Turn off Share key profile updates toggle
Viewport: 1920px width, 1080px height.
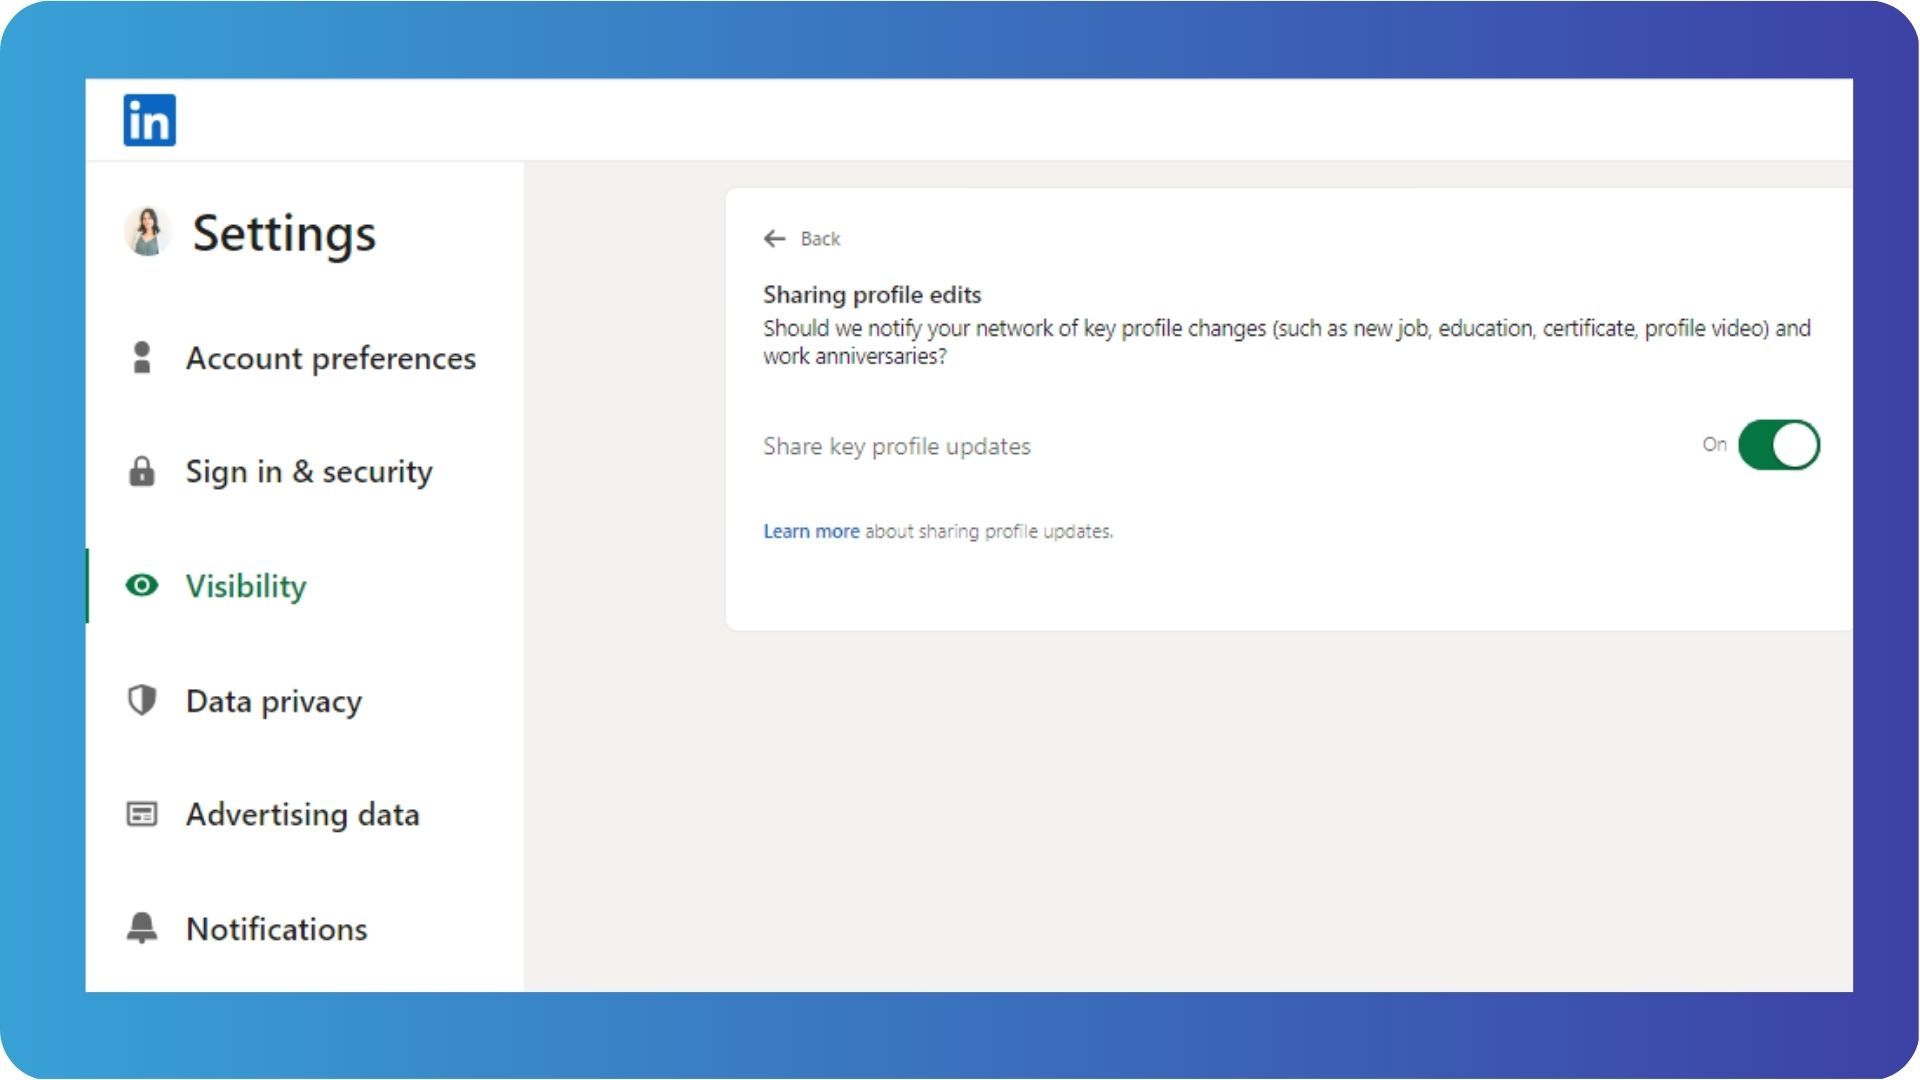[1778, 445]
